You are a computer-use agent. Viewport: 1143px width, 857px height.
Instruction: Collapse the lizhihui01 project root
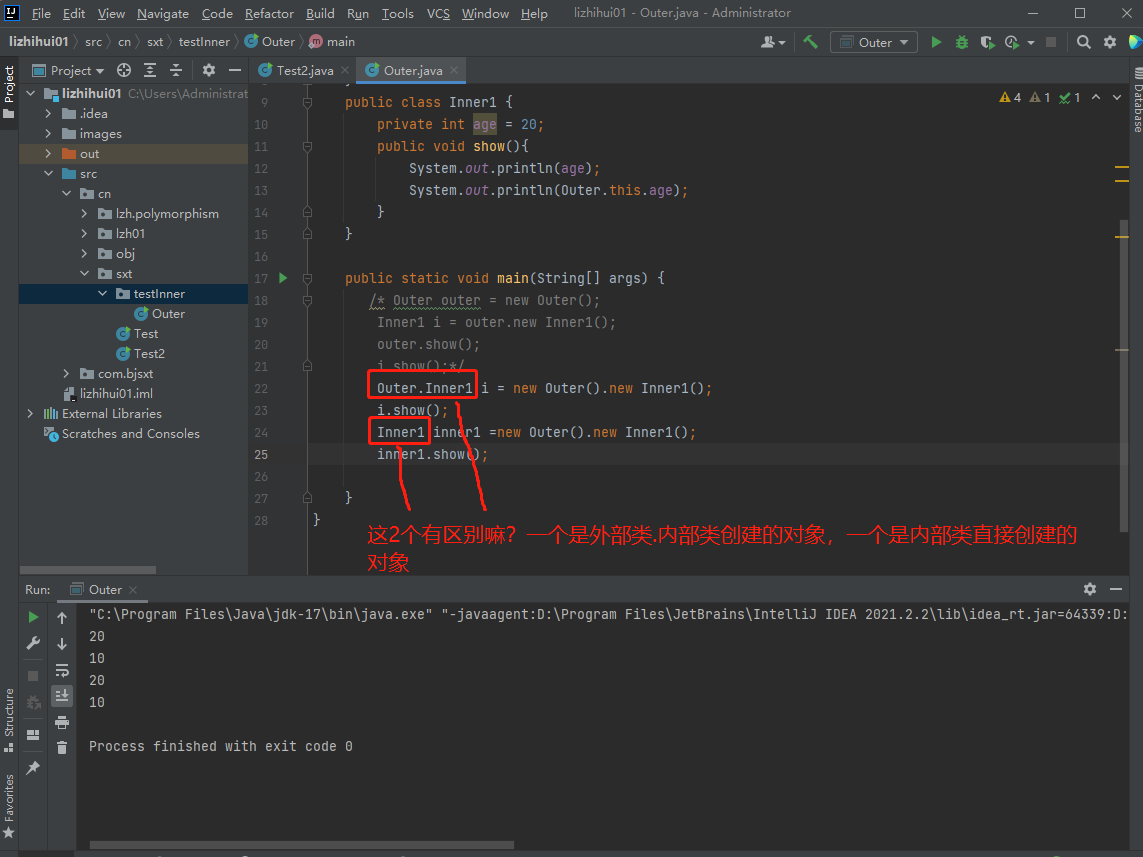point(31,93)
